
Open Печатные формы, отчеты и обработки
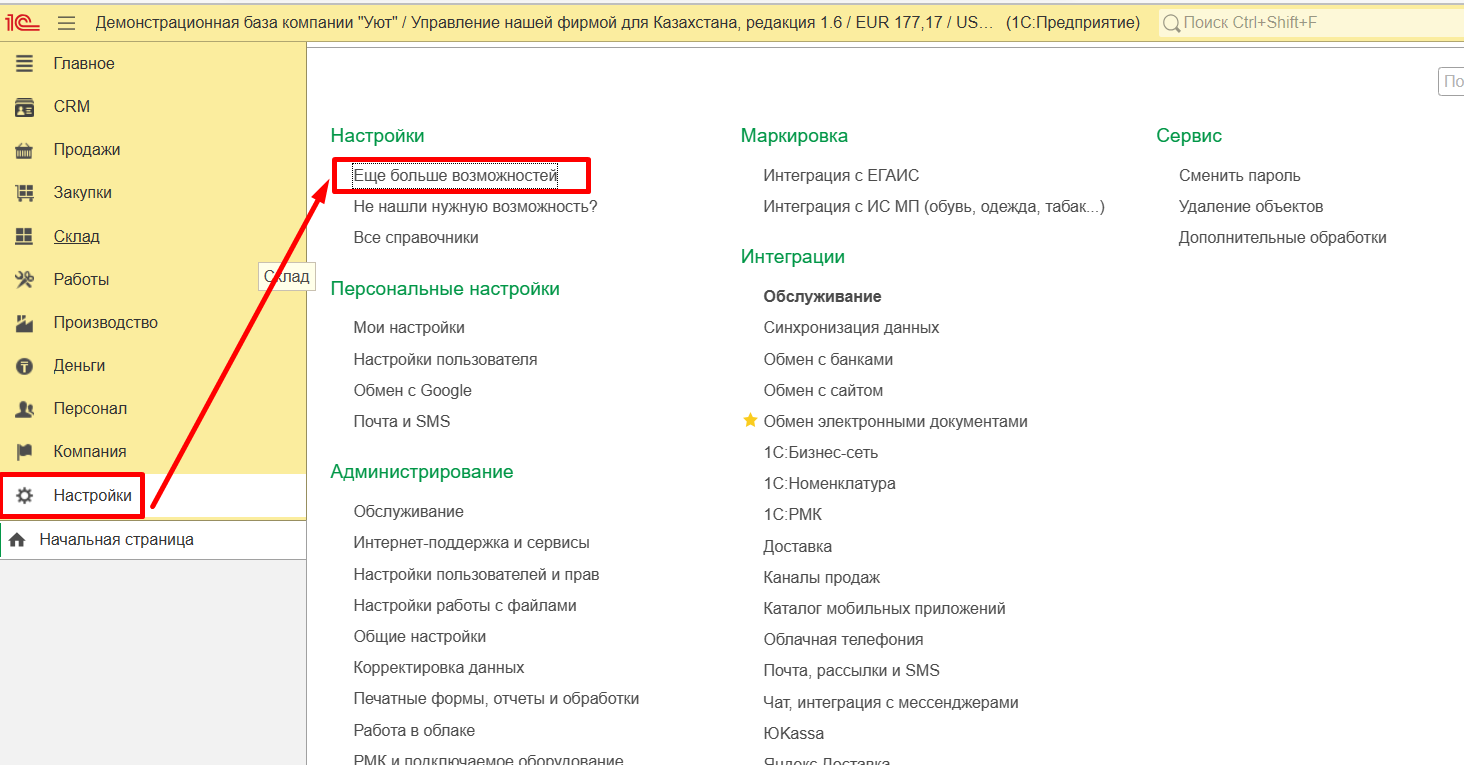[x=496, y=699]
